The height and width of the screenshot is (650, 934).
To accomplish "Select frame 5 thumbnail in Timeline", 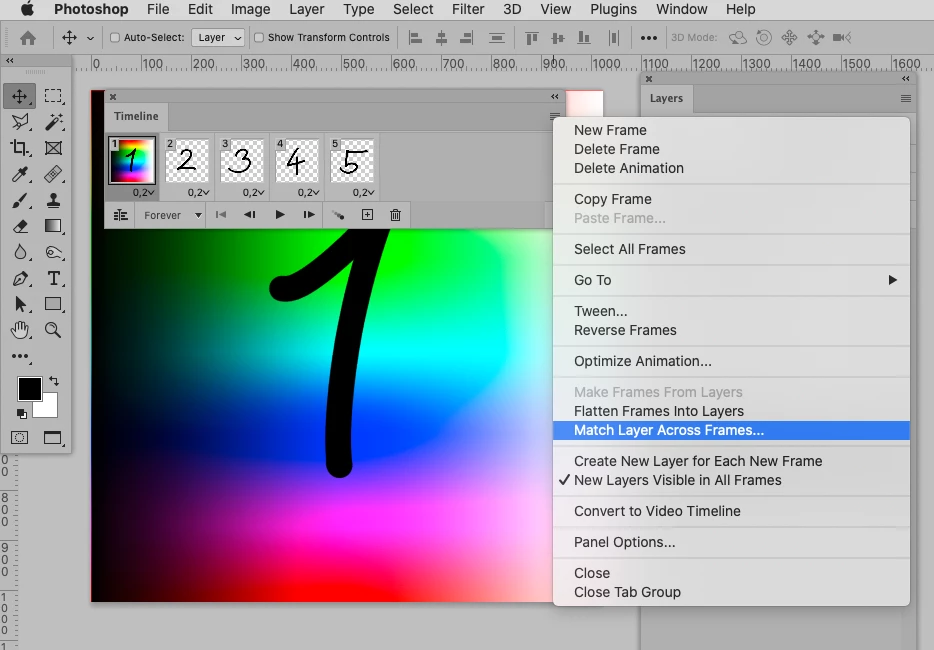I will [x=352, y=161].
